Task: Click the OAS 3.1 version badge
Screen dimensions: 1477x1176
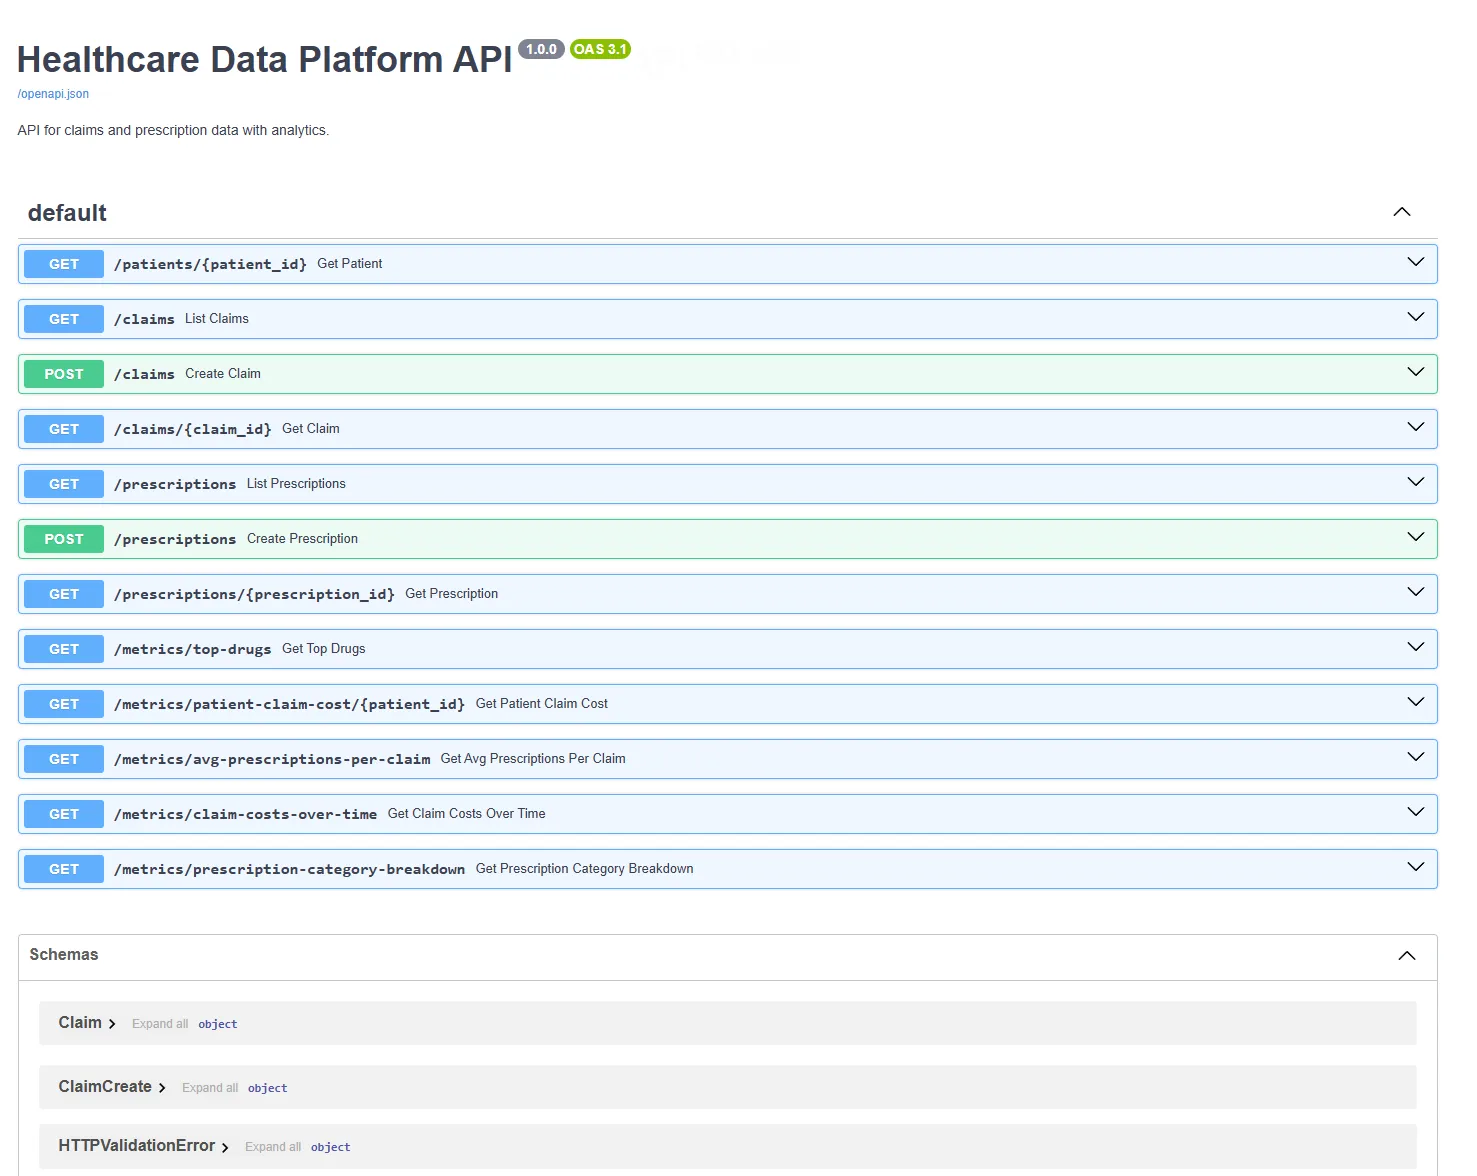Action: (x=600, y=49)
